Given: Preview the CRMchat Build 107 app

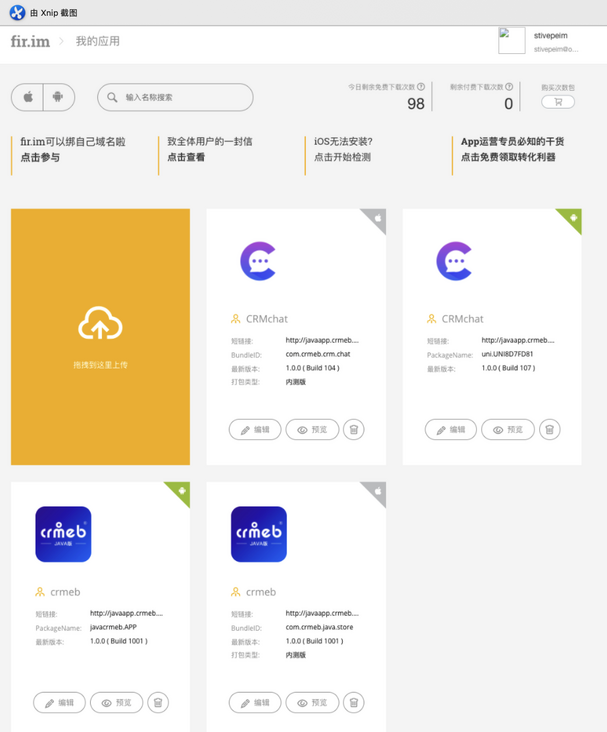Looking at the screenshot, I should point(508,429).
